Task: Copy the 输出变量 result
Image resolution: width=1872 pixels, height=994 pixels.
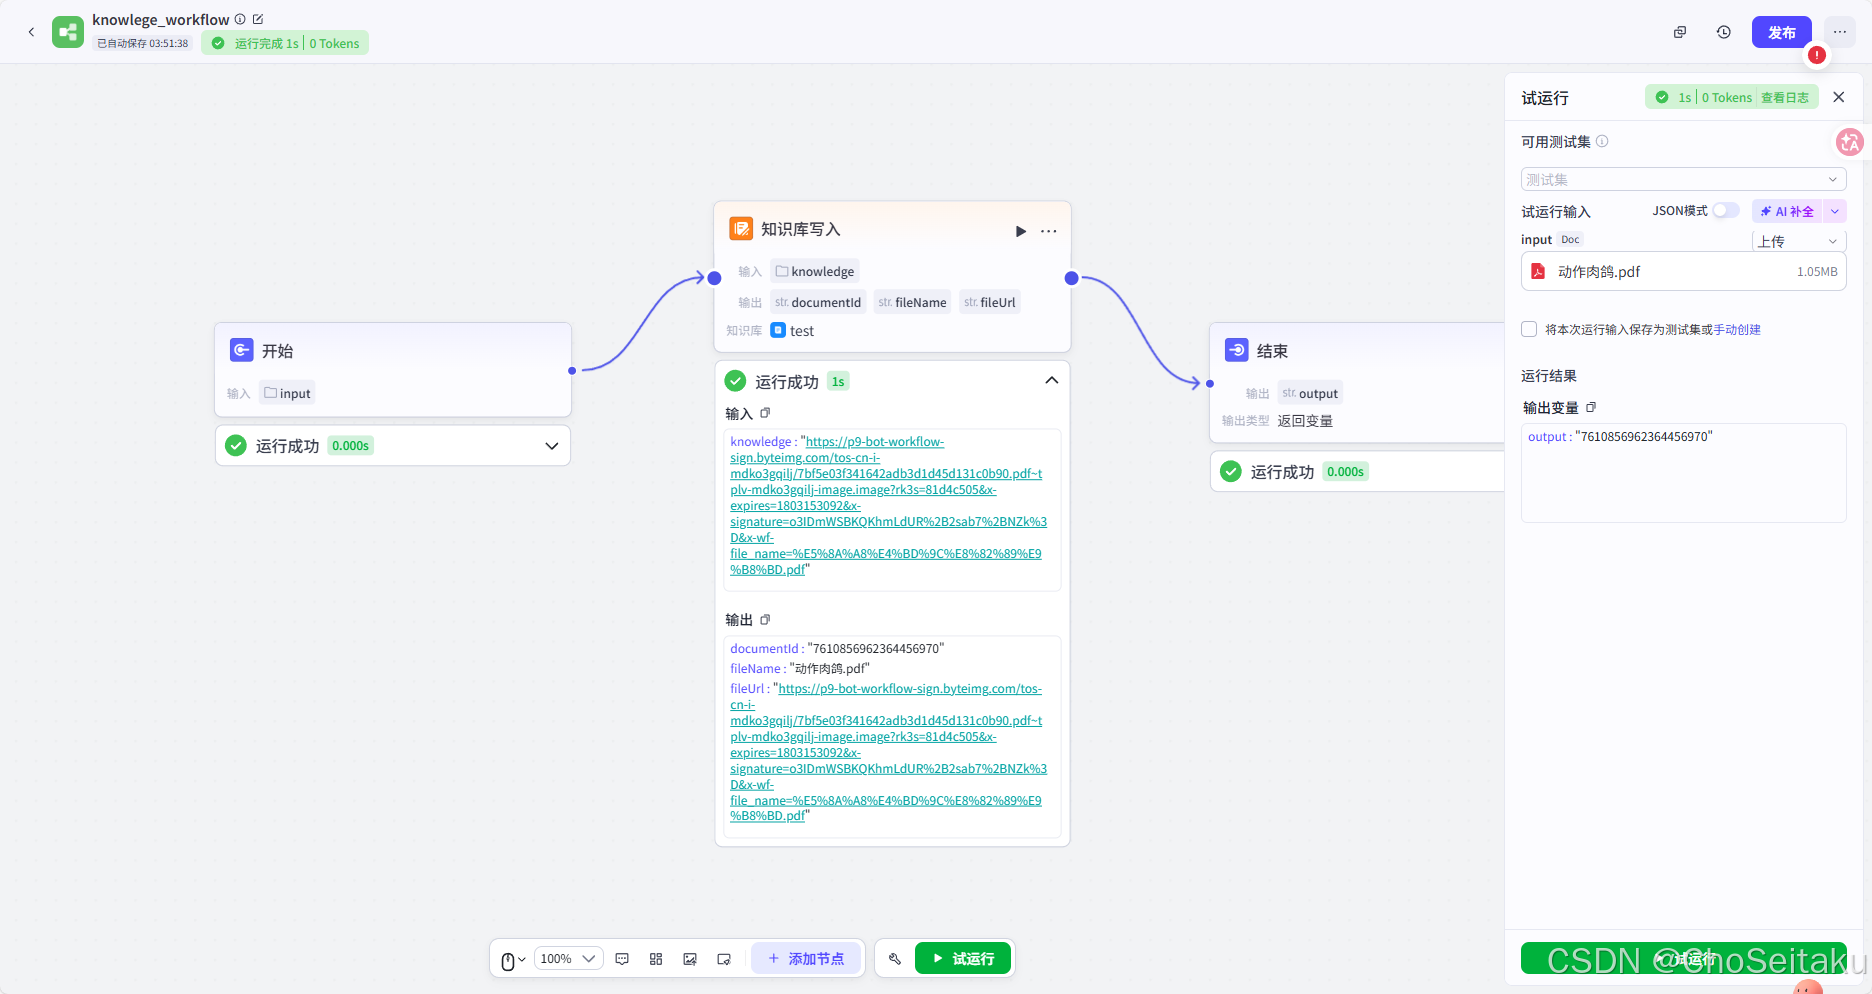Action: (1591, 407)
